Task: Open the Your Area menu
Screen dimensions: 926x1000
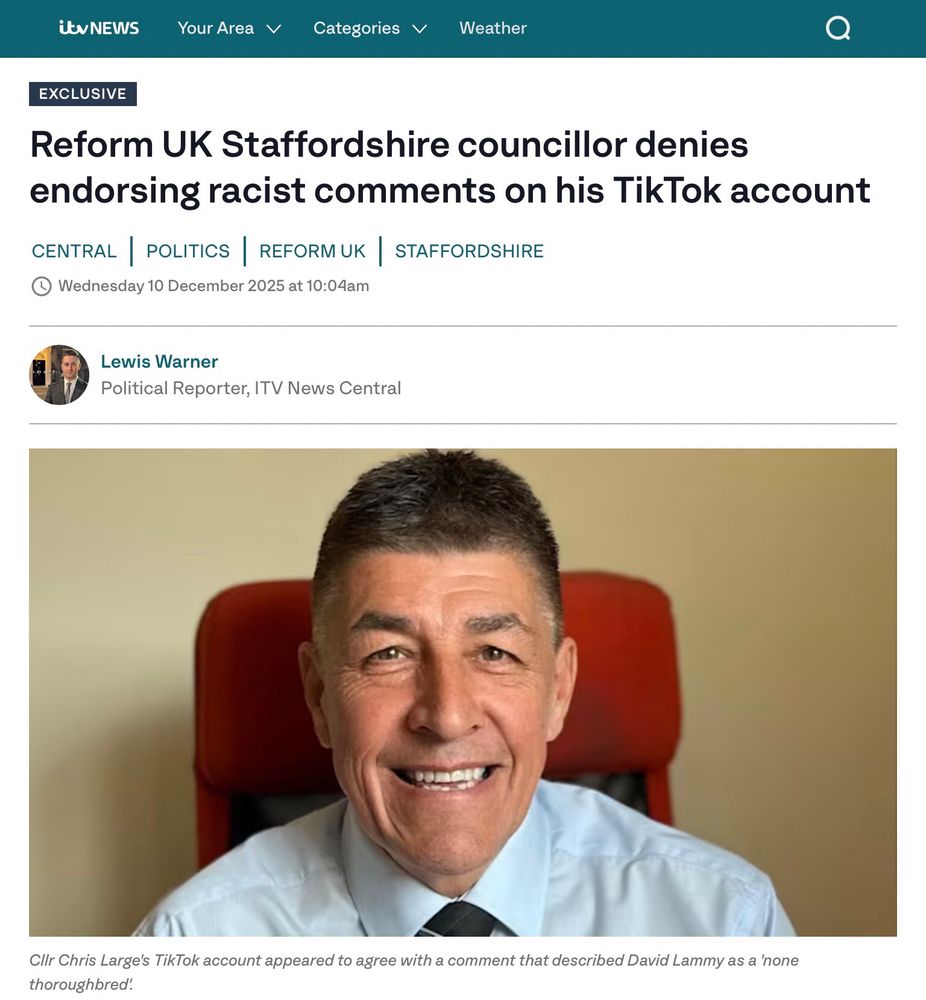Action: 229,28
